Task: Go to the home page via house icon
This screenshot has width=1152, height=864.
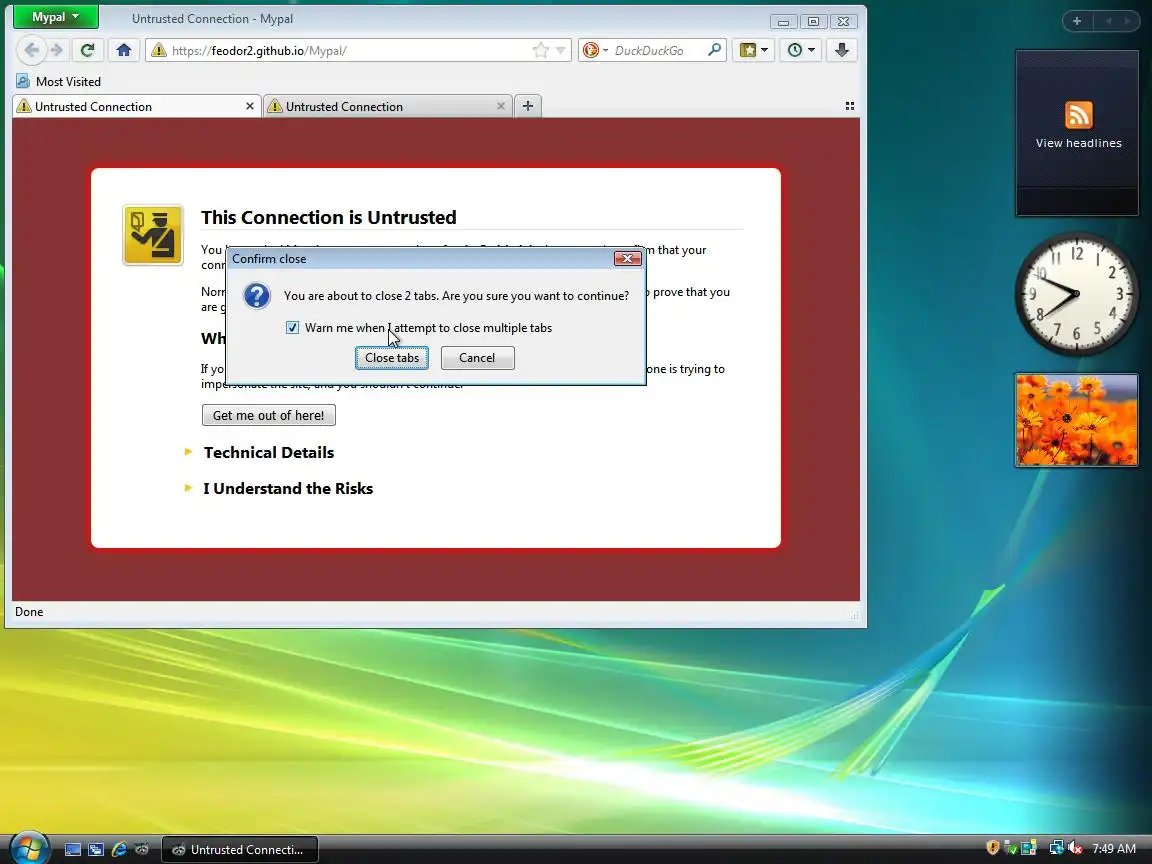Action: click(x=123, y=50)
